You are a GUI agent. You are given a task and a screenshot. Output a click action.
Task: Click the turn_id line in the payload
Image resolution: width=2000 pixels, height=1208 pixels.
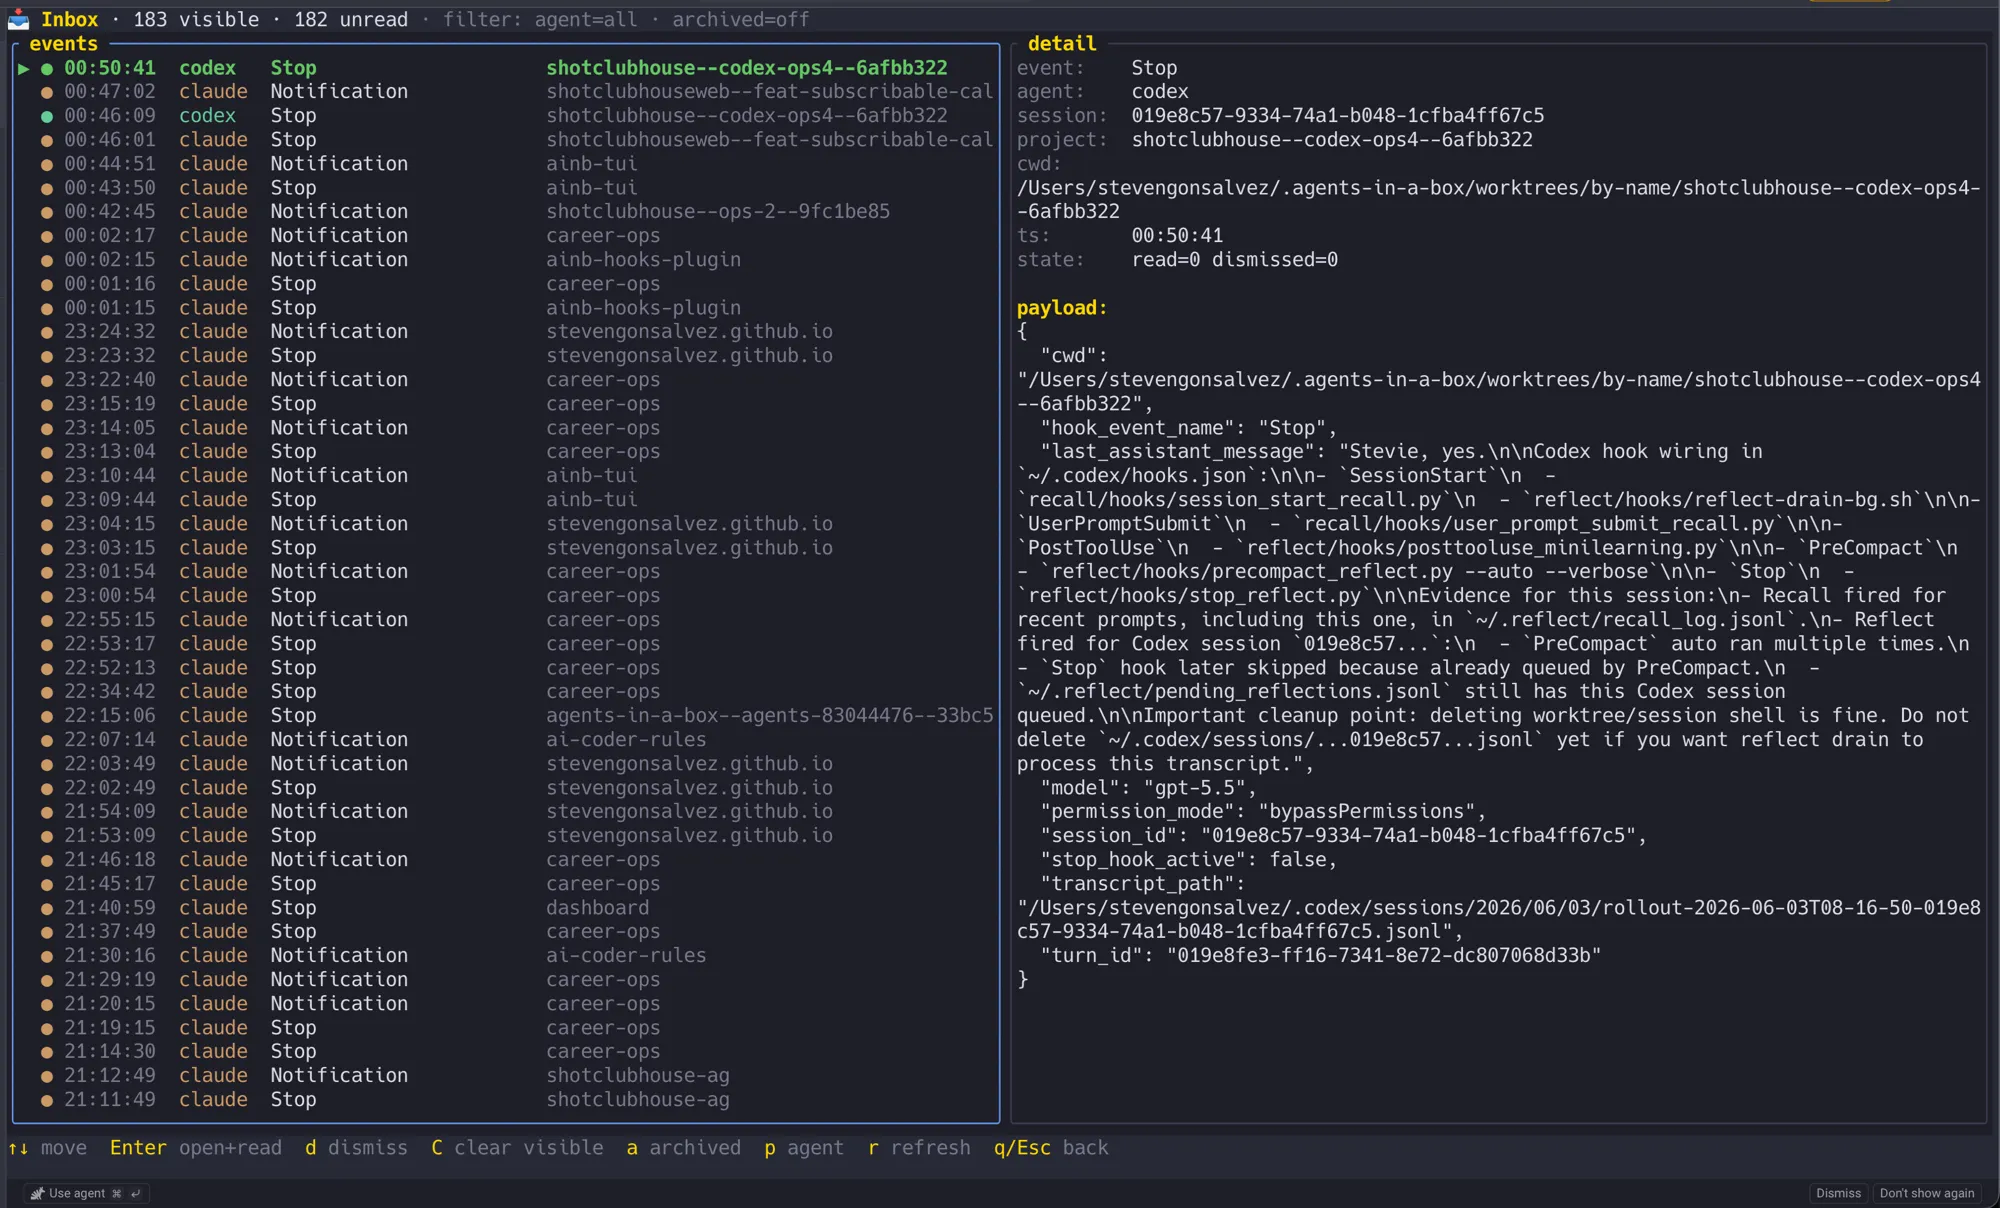pos(1320,956)
